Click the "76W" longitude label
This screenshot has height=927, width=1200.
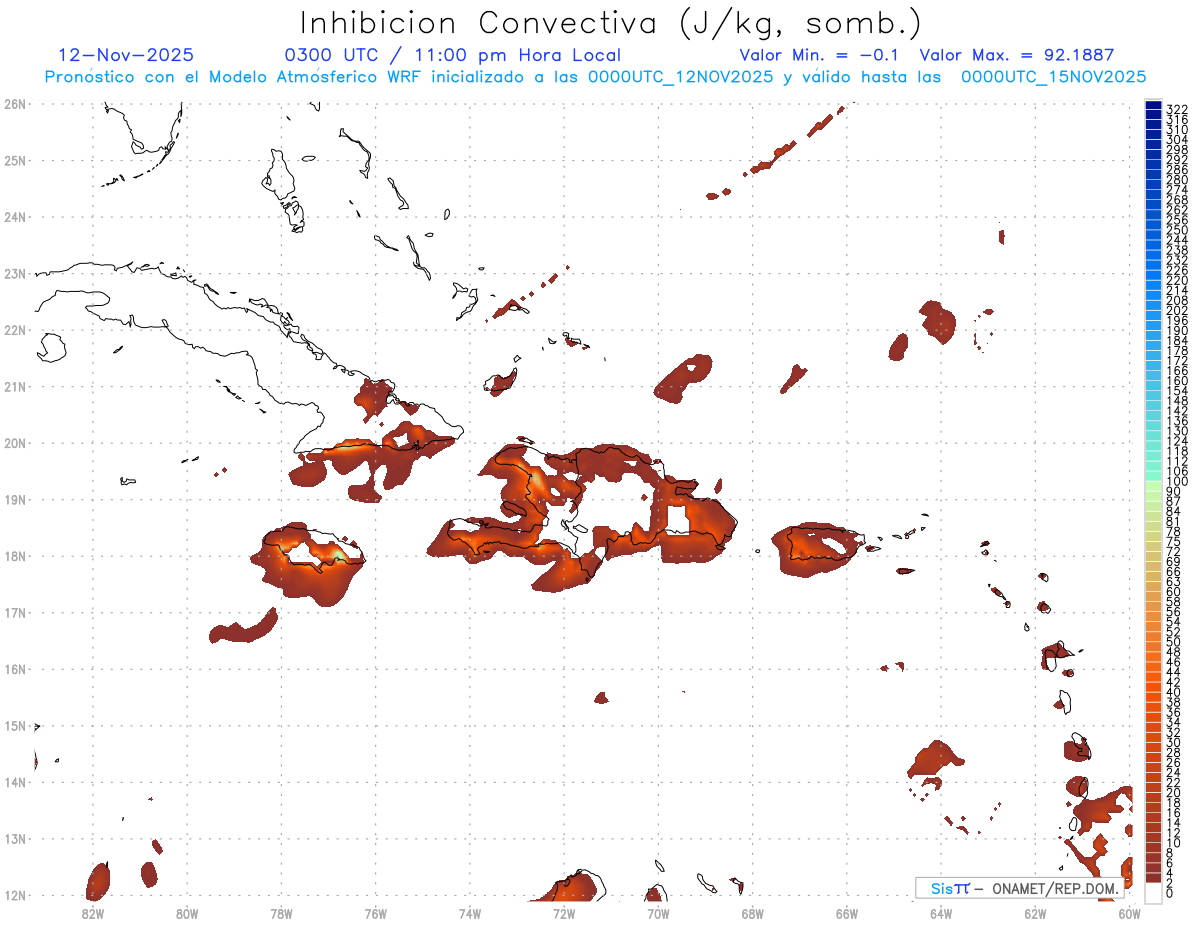(376, 913)
